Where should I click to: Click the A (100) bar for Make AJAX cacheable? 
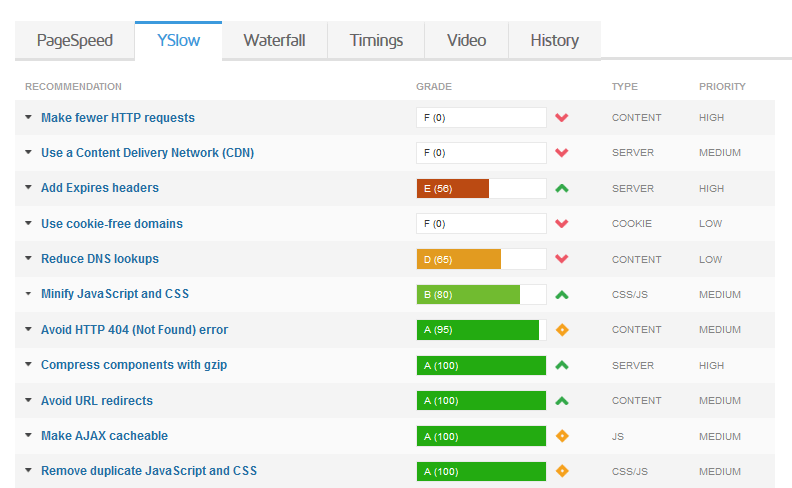coord(481,436)
